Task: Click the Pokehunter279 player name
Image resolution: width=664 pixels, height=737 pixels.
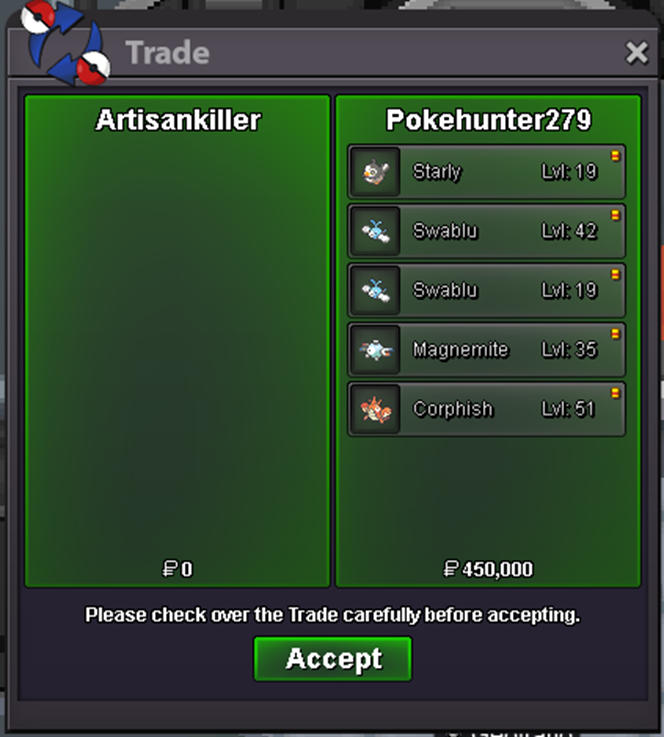Action: pos(488,120)
